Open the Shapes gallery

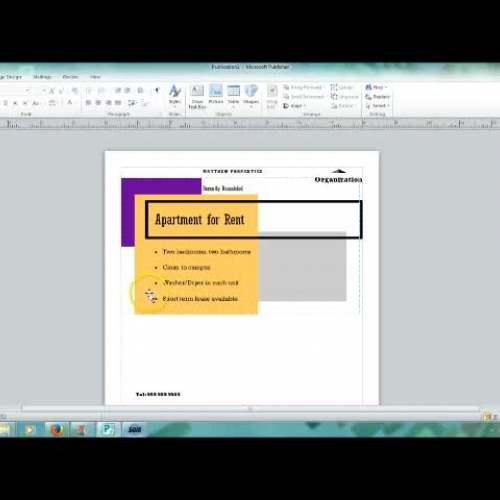click(x=251, y=96)
